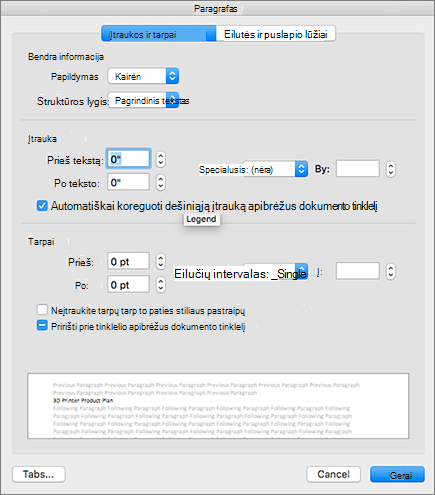Viewport: 435px width, 495px height.
Task: Click the Prieš tekstą indent field
Action: pyautogui.click(x=128, y=159)
